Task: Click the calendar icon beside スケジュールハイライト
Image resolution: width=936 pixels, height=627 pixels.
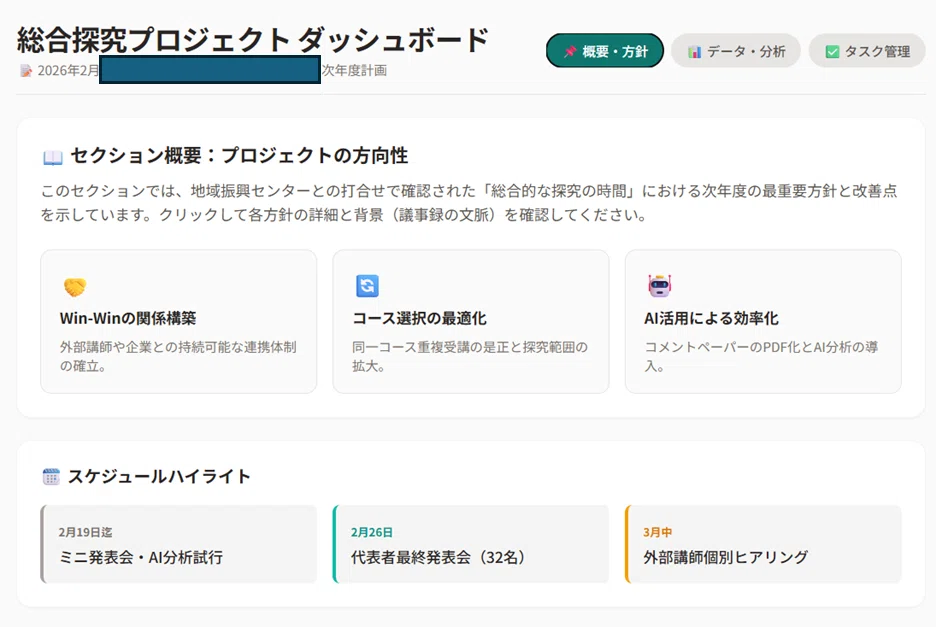Action: (x=51, y=477)
